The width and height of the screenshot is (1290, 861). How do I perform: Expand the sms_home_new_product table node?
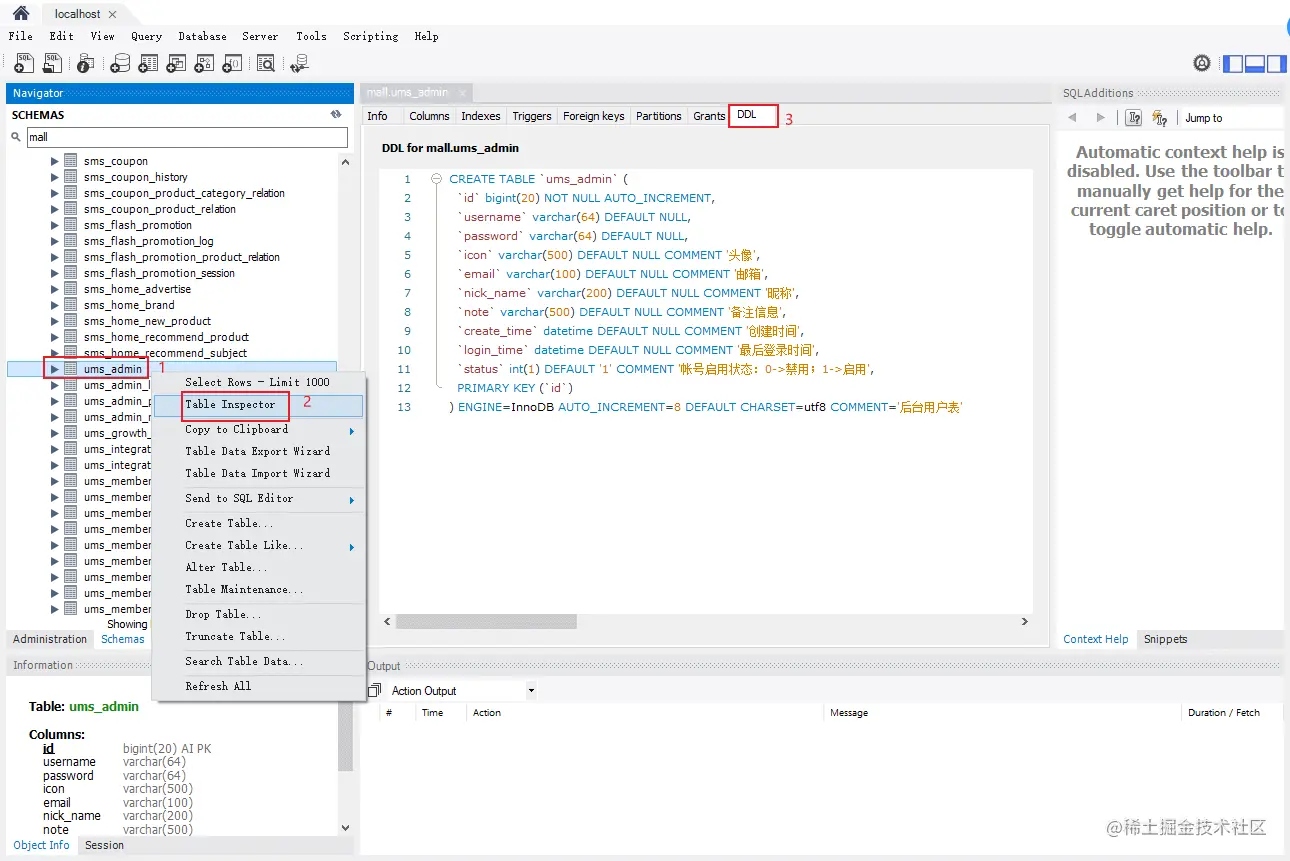55,321
